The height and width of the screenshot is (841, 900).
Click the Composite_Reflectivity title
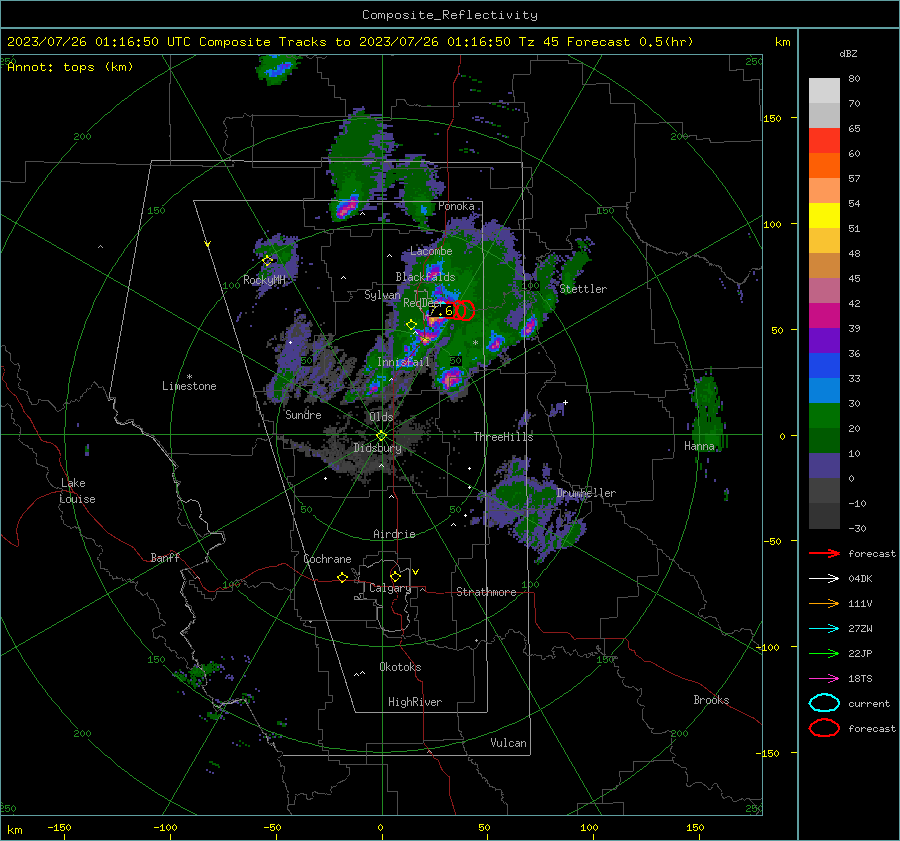coord(450,15)
